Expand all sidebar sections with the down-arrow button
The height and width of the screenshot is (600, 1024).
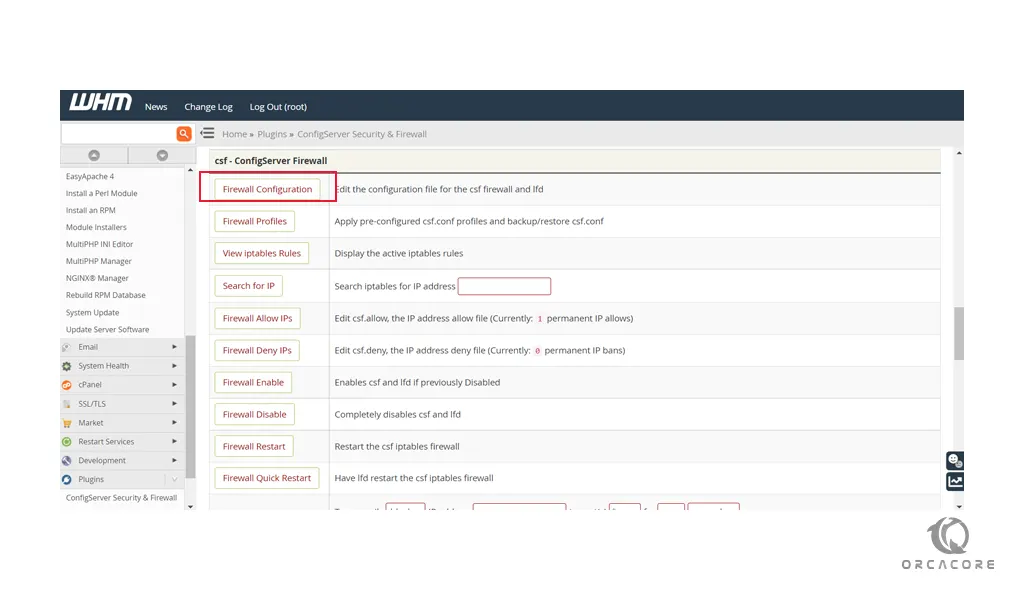pyautogui.click(x=162, y=155)
